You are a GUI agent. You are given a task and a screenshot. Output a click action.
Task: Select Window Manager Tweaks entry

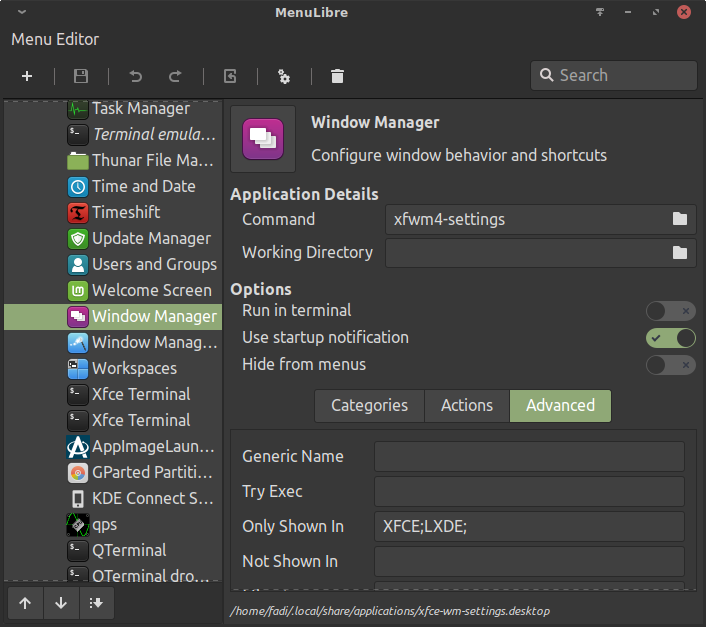point(113,343)
